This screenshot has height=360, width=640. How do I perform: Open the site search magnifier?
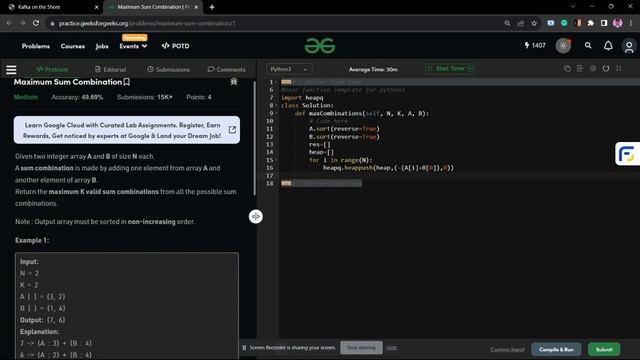coord(588,46)
